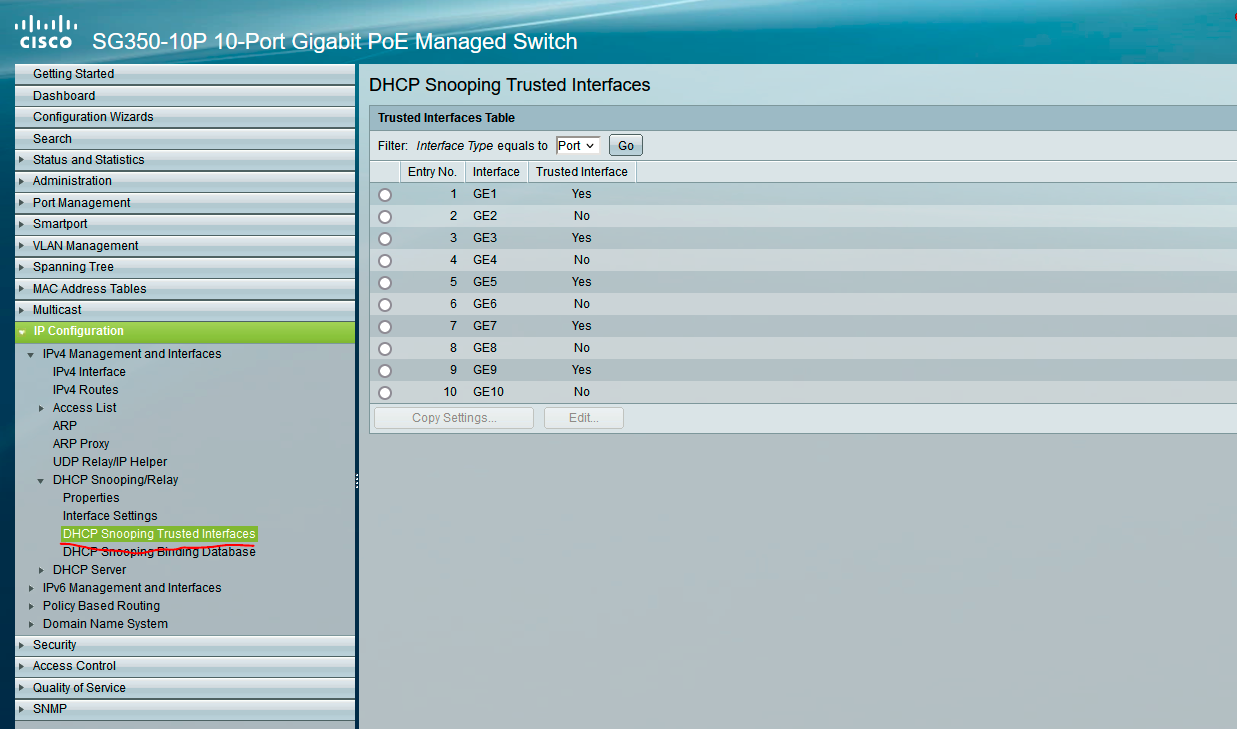Expand IPv6 Management and Interfaces
1237x729 pixels.
click(x=31, y=587)
